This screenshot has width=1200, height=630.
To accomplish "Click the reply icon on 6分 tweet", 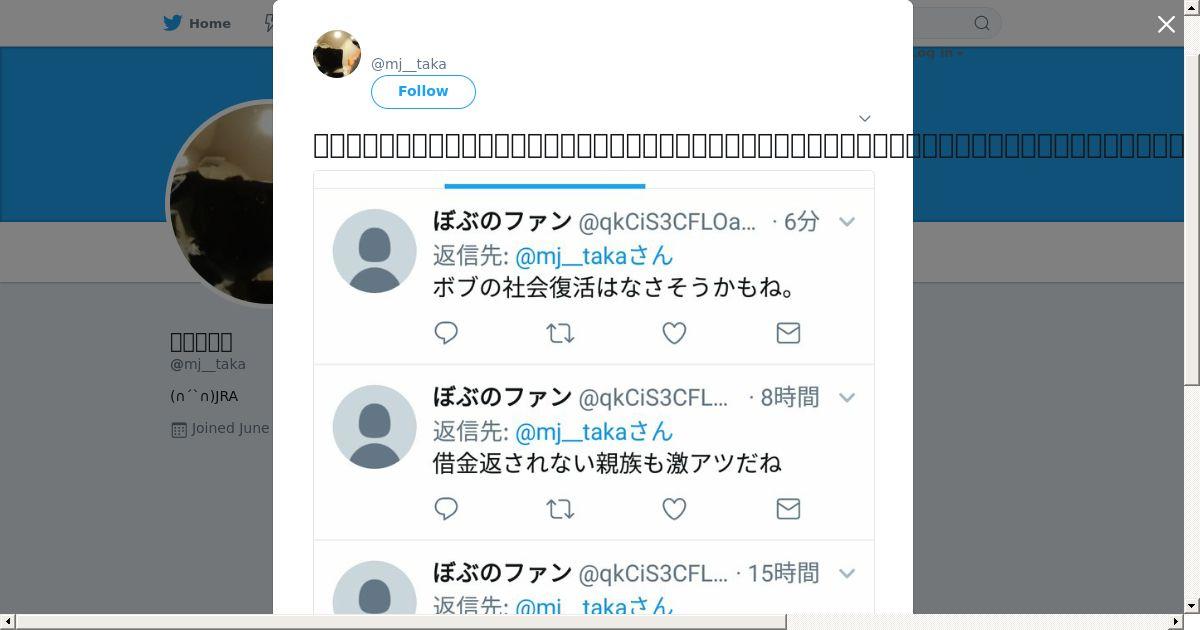I will pos(446,333).
